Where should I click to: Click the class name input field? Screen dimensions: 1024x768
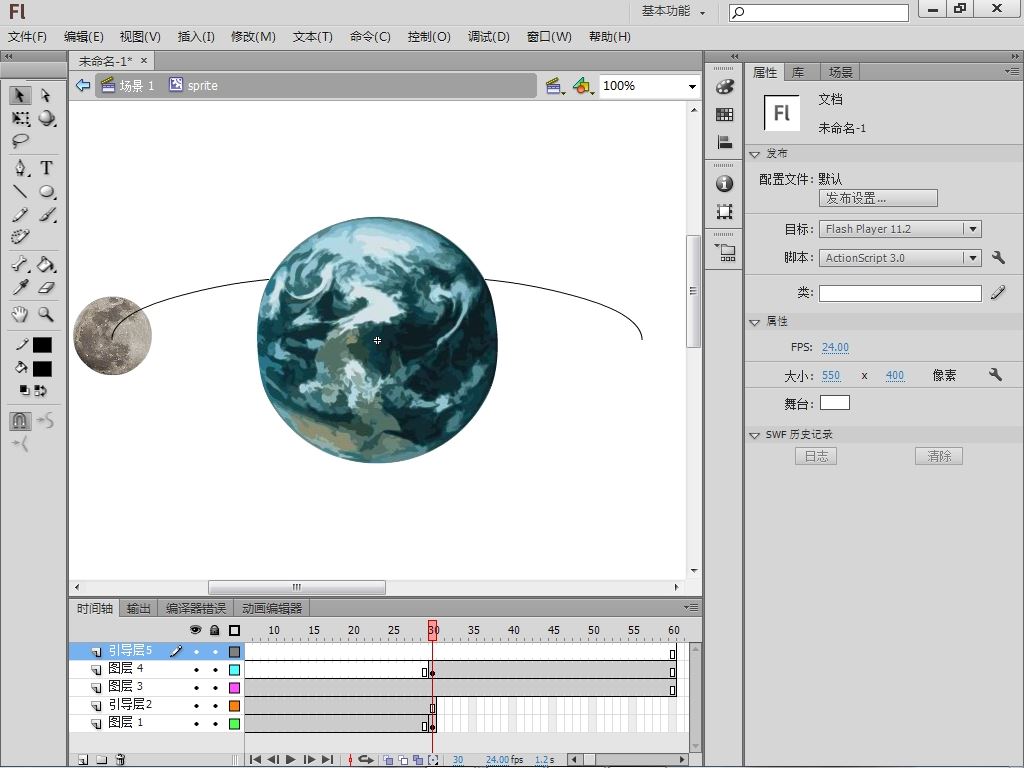tap(899, 293)
